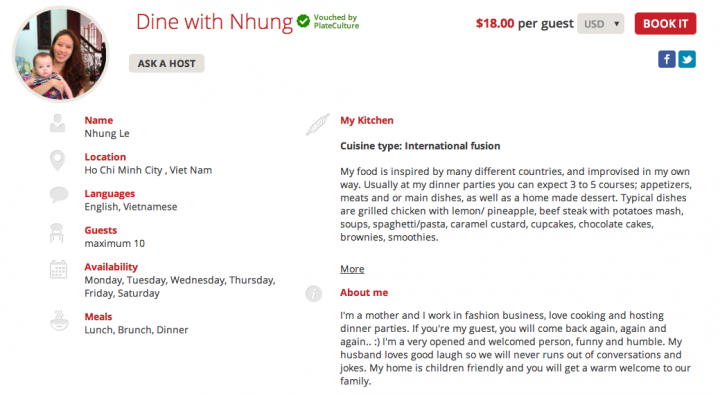Screen dimensions: 720x397
Task: Open Nhung's profile photo
Action: [x=60, y=54]
